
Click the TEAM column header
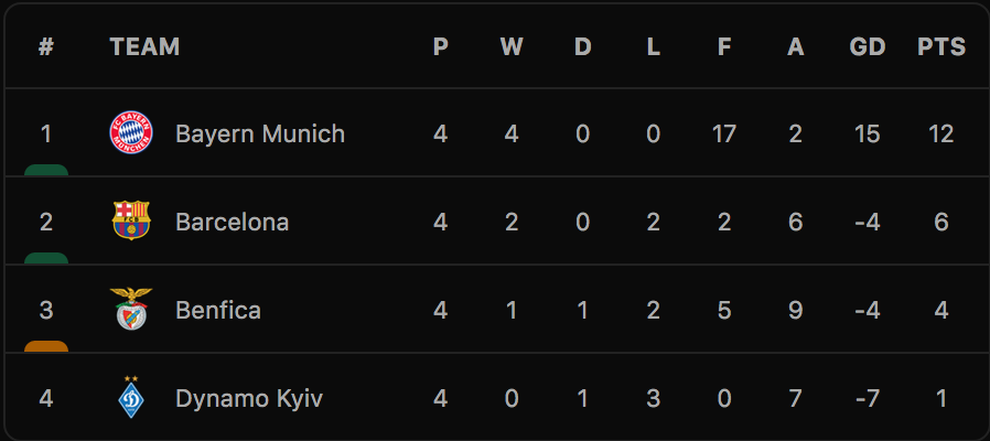tap(145, 47)
